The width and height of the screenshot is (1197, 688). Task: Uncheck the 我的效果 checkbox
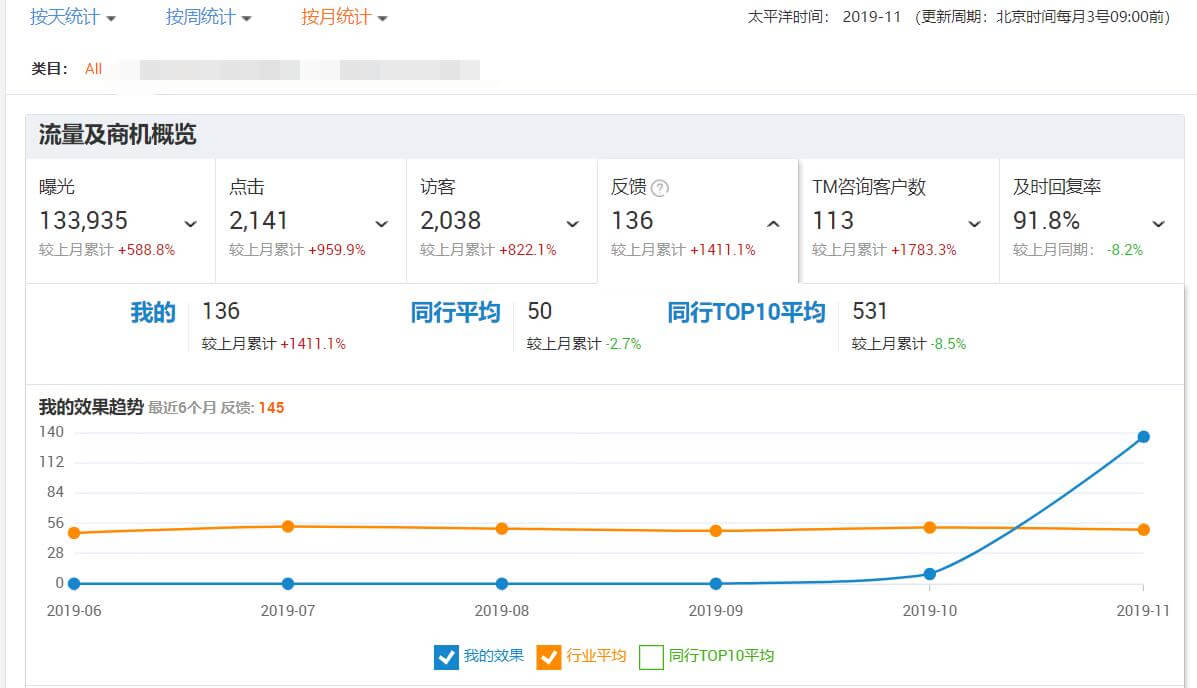(x=446, y=657)
